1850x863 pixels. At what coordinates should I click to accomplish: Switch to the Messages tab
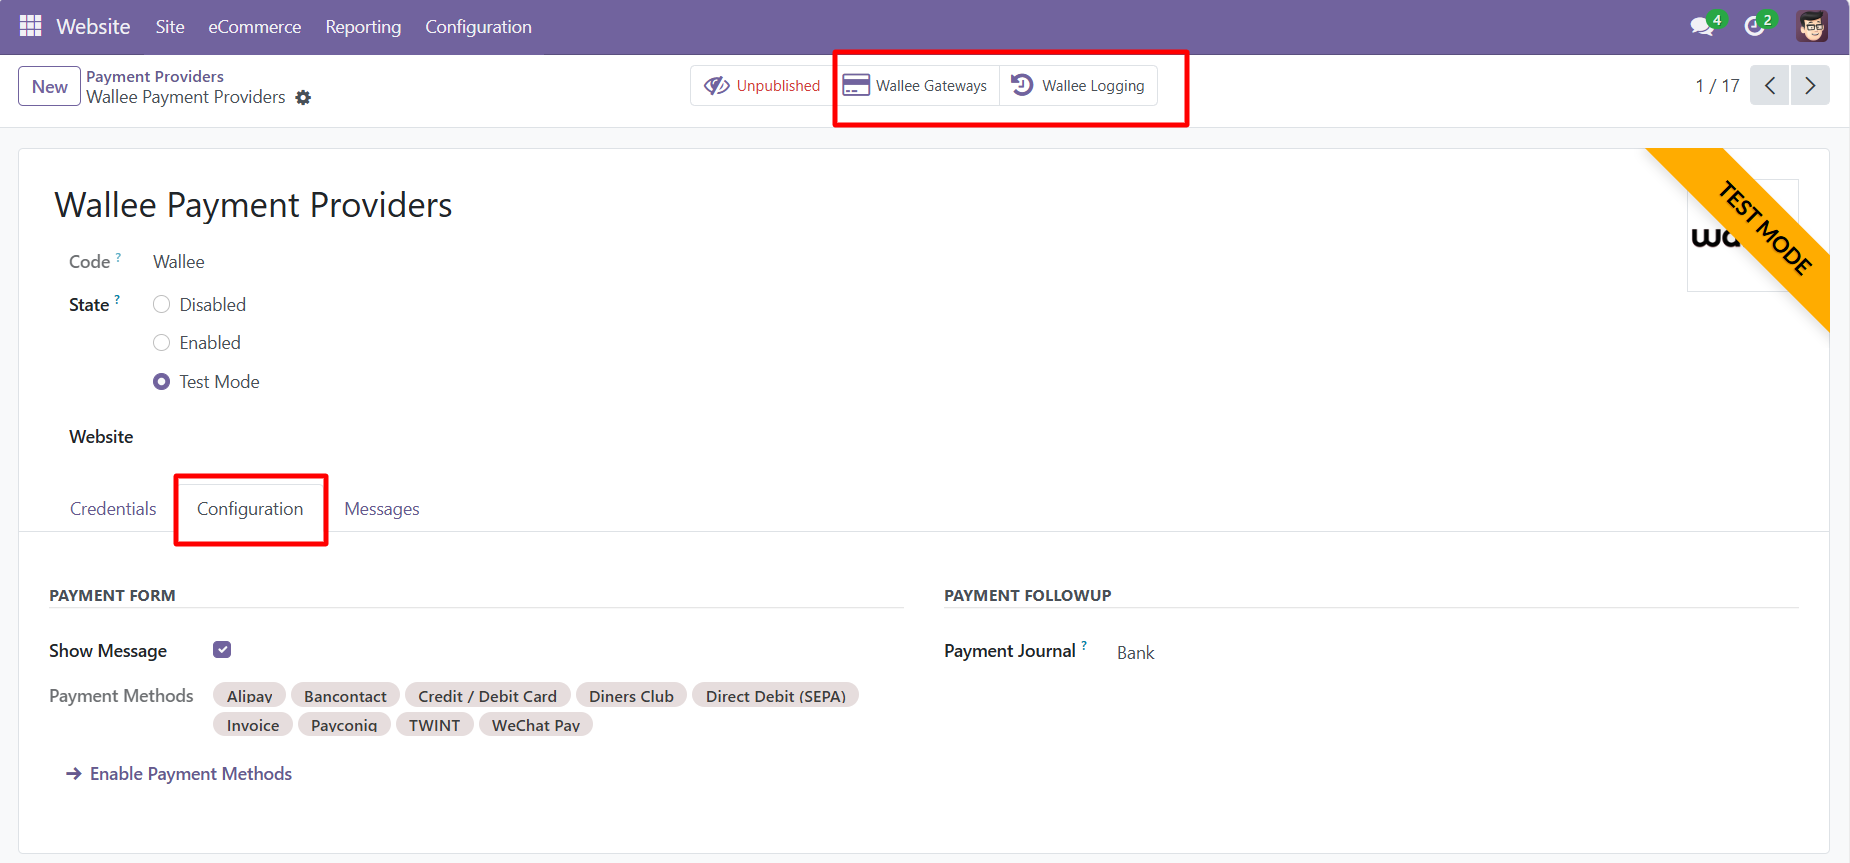(382, 509)
